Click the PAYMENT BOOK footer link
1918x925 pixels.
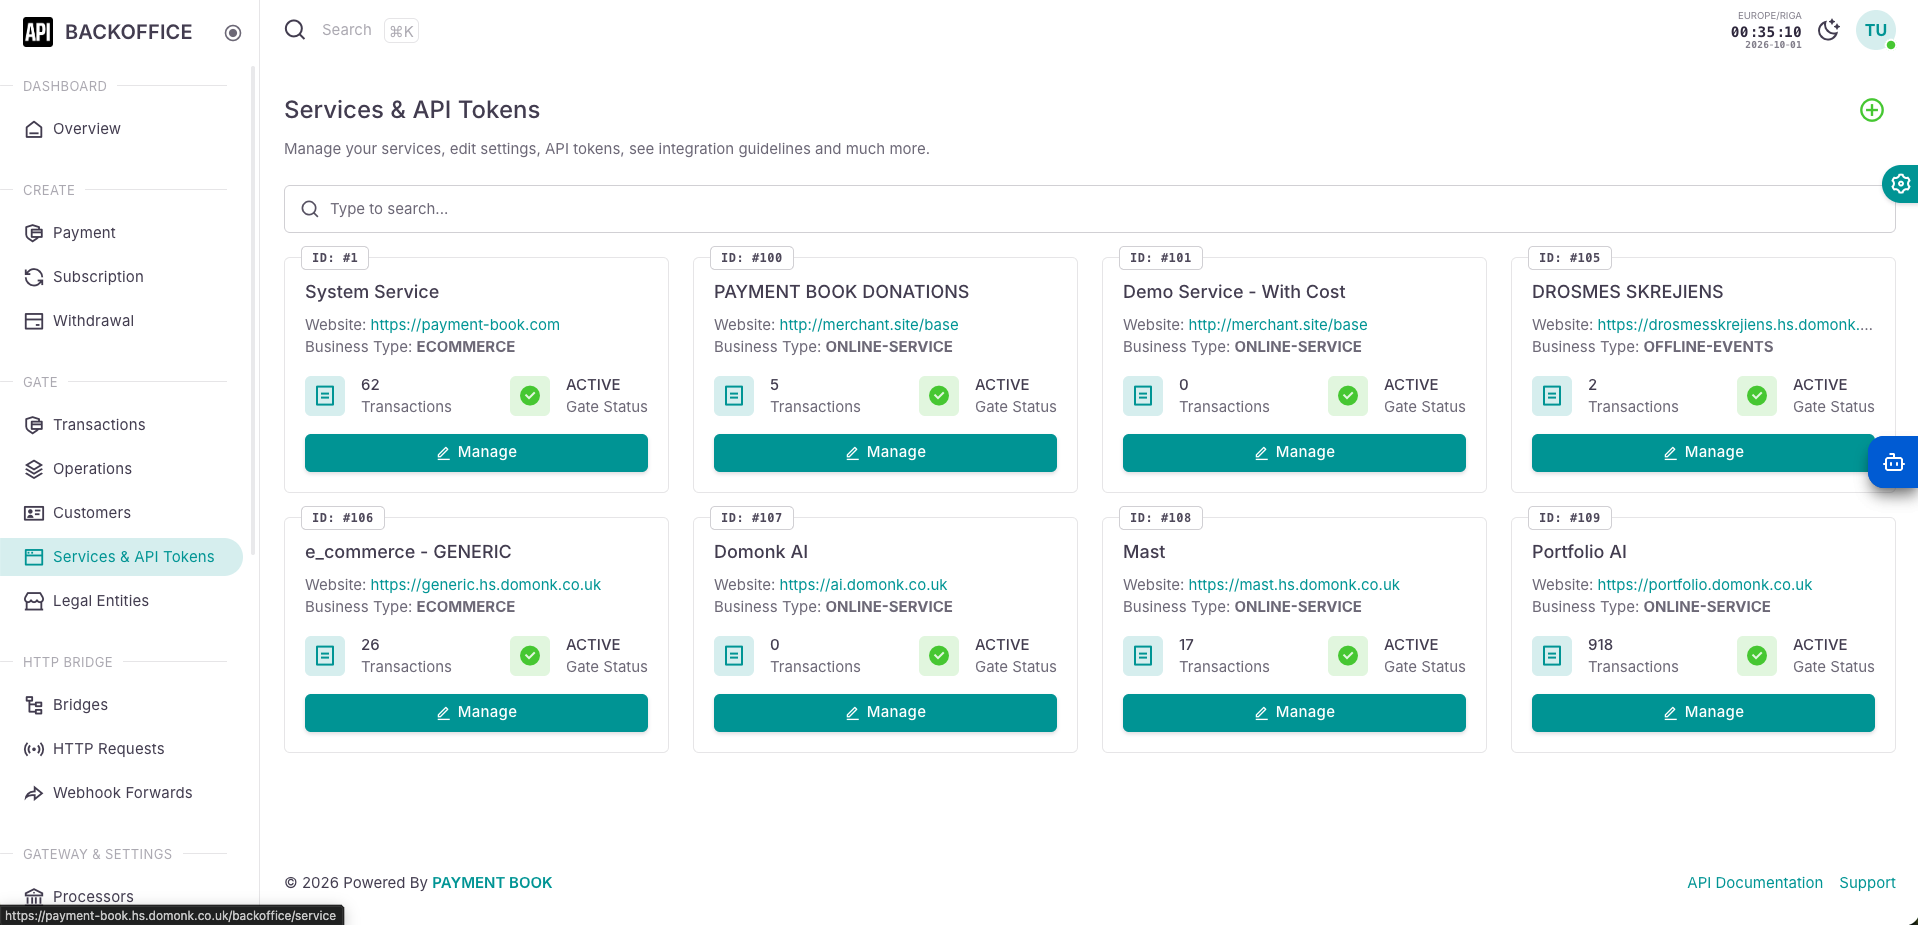pyautogui.click(x=492, y=883)
